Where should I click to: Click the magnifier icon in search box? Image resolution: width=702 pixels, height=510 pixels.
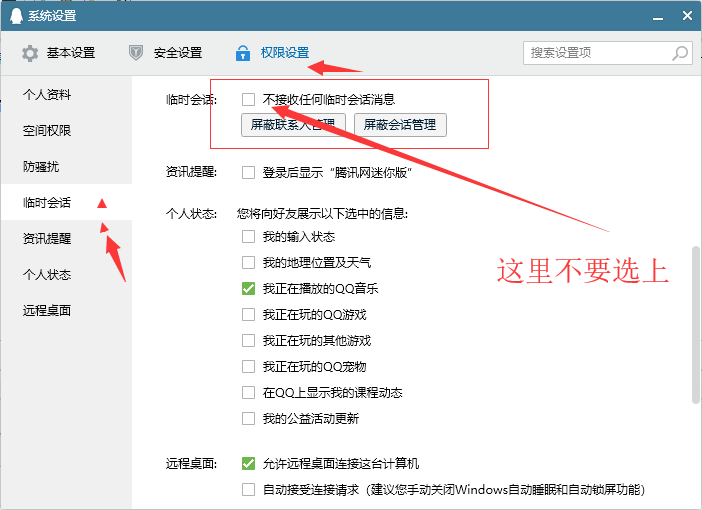tap(679, 53)
